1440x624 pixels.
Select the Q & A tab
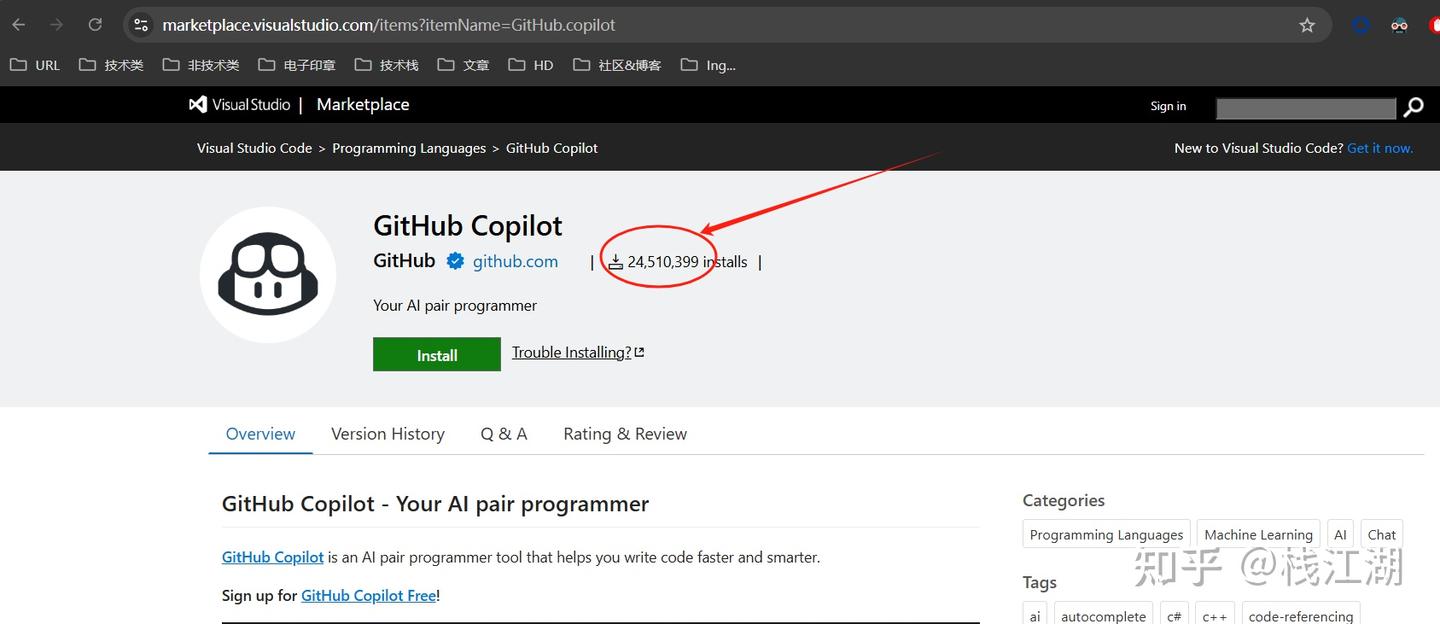[503, 433]
